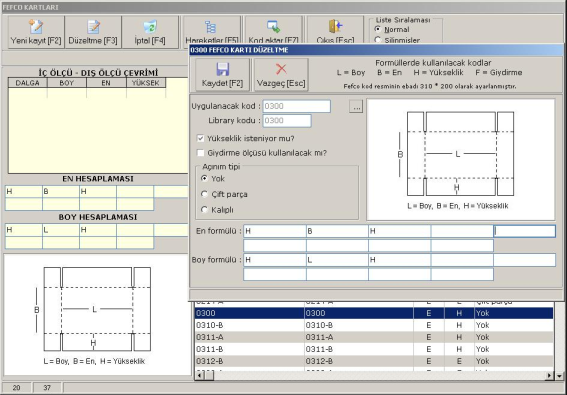Click first En formülü cell containing H
Viewport: 567px width, 395px height.
[275, 231]
